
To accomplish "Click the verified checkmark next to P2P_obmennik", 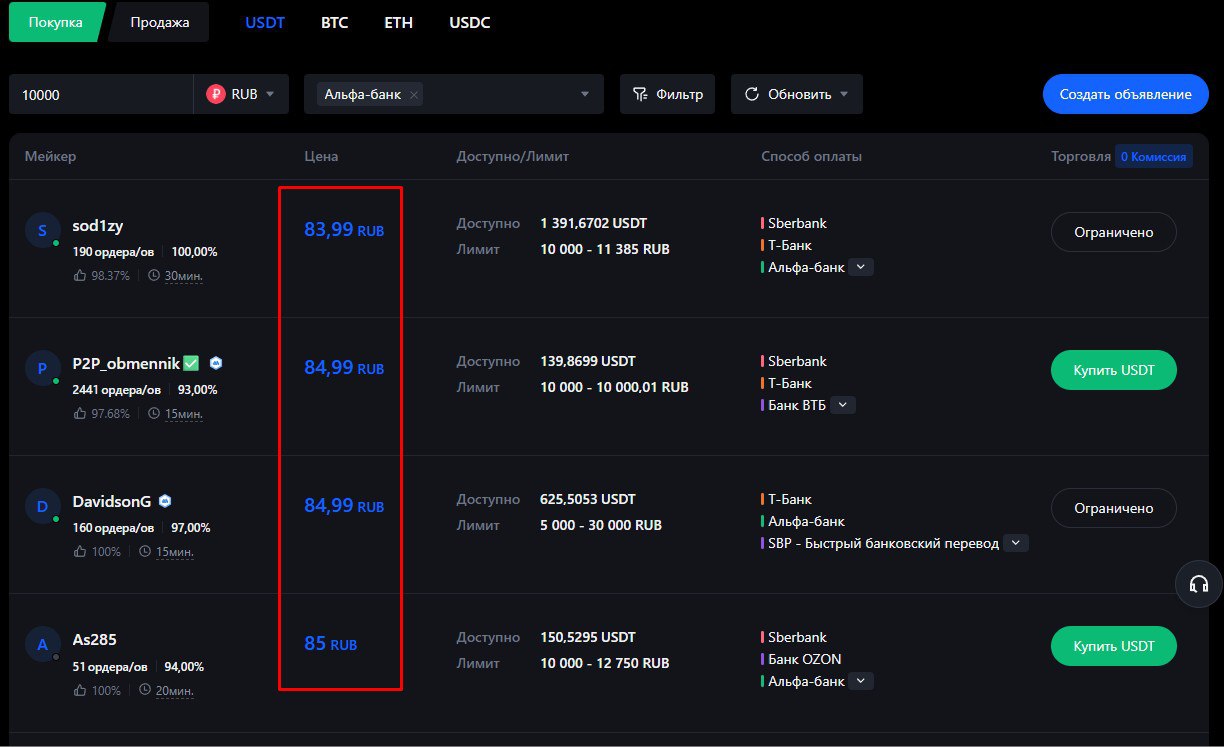I will coord(191,364).
